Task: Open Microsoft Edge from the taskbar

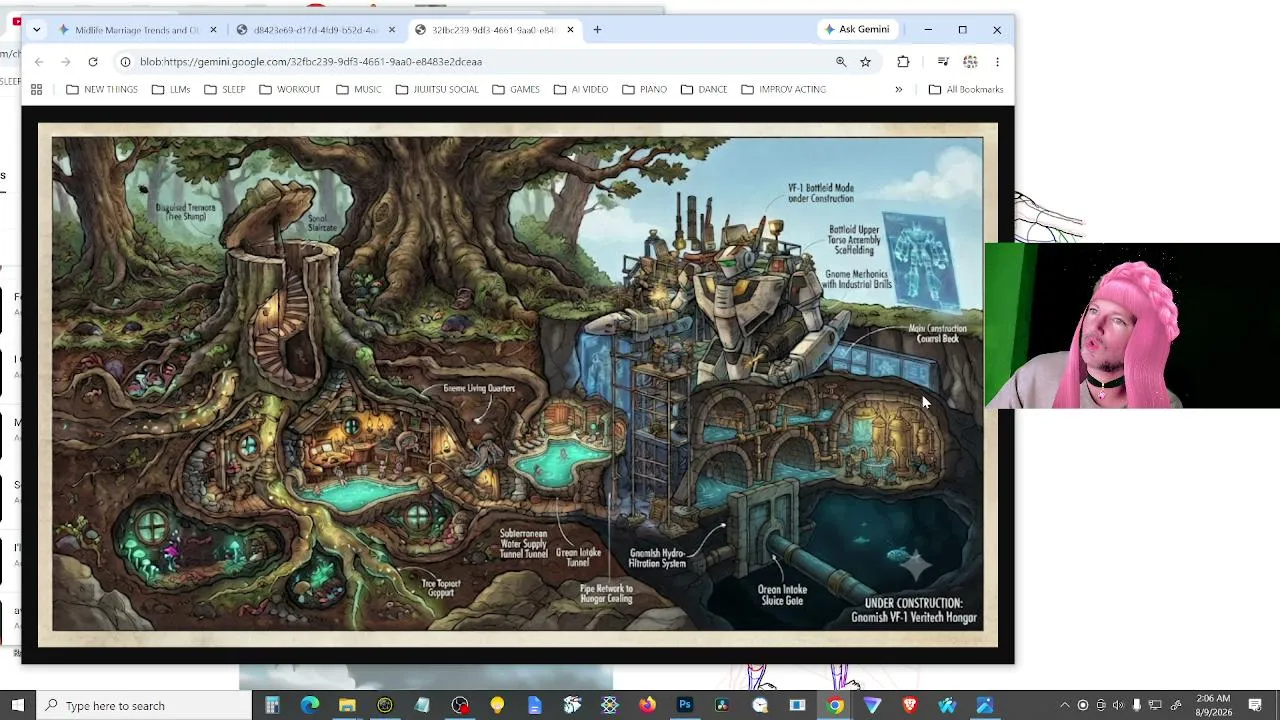Action: pyautogui.click(x=310, y=706)
